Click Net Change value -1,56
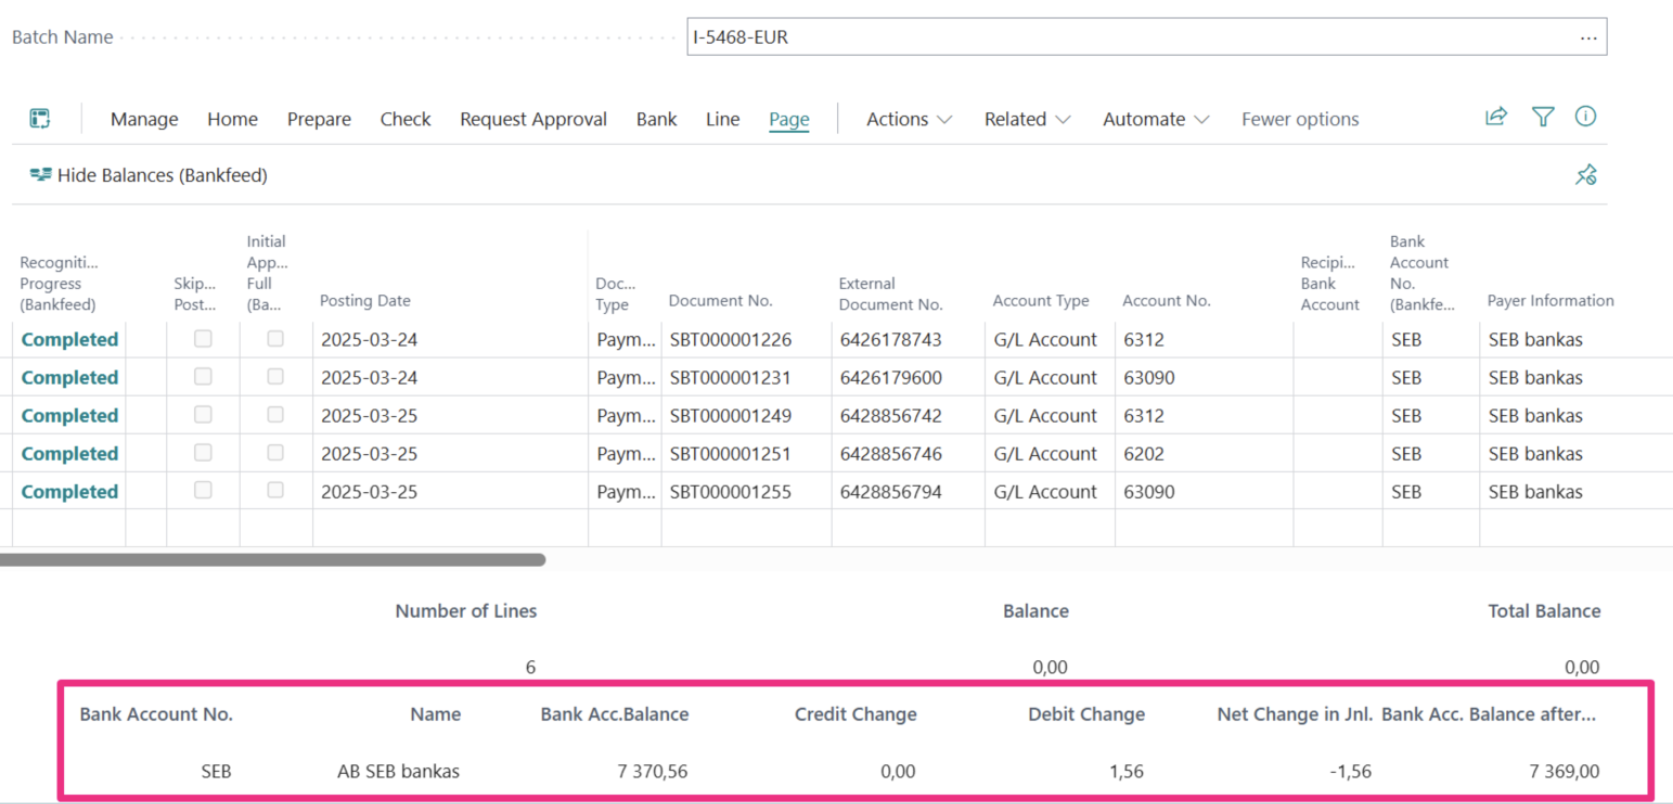 [x=1350, y=771]
